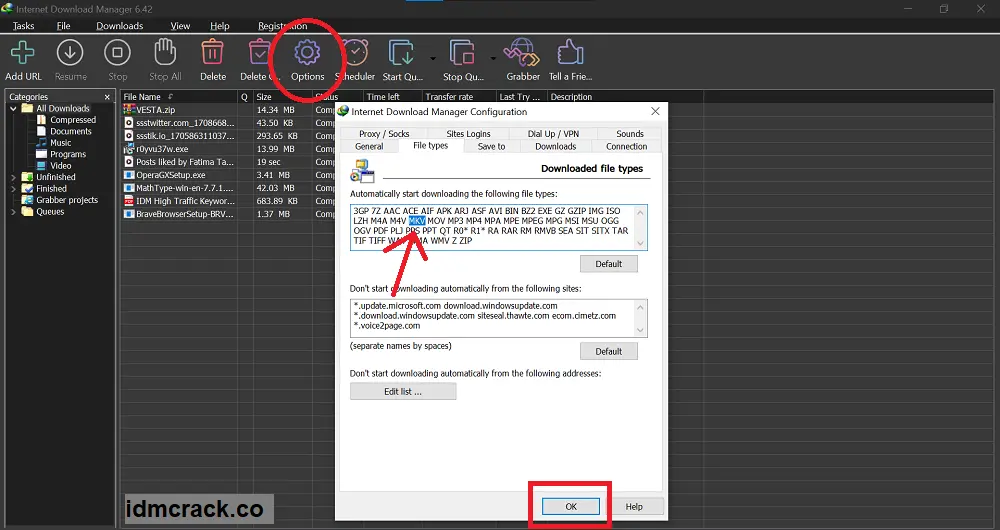Click the Delete trash icon
The width and height of the screenshot is (1000, 530).
[x=212, y=53]
